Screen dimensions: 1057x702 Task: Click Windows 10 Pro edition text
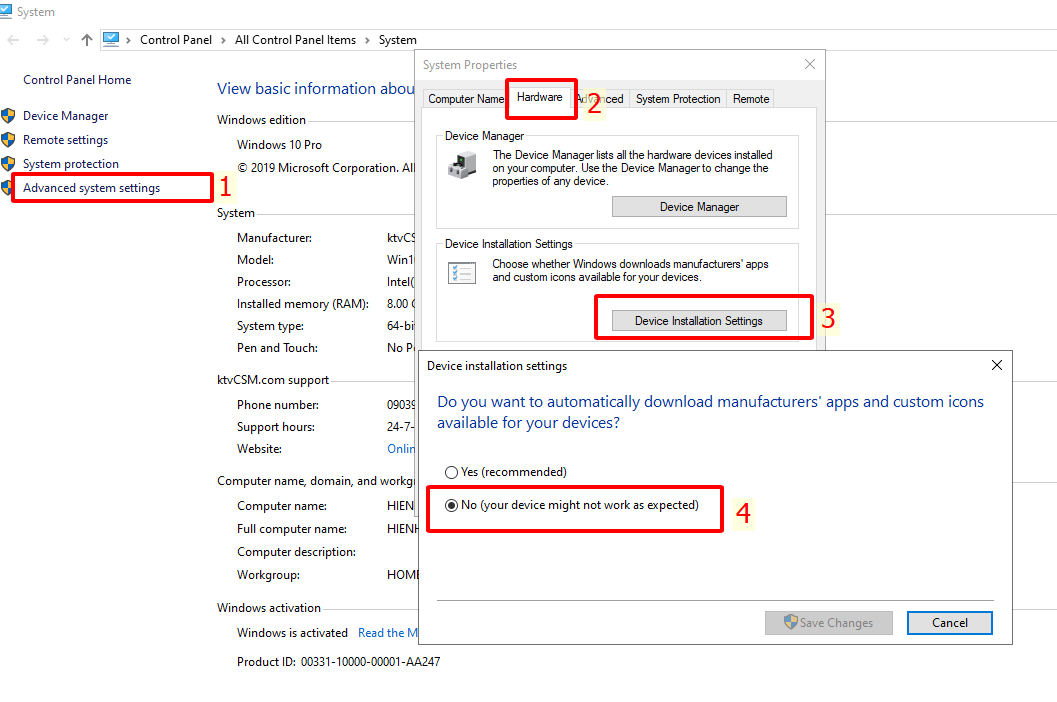[x=279, y=145]
